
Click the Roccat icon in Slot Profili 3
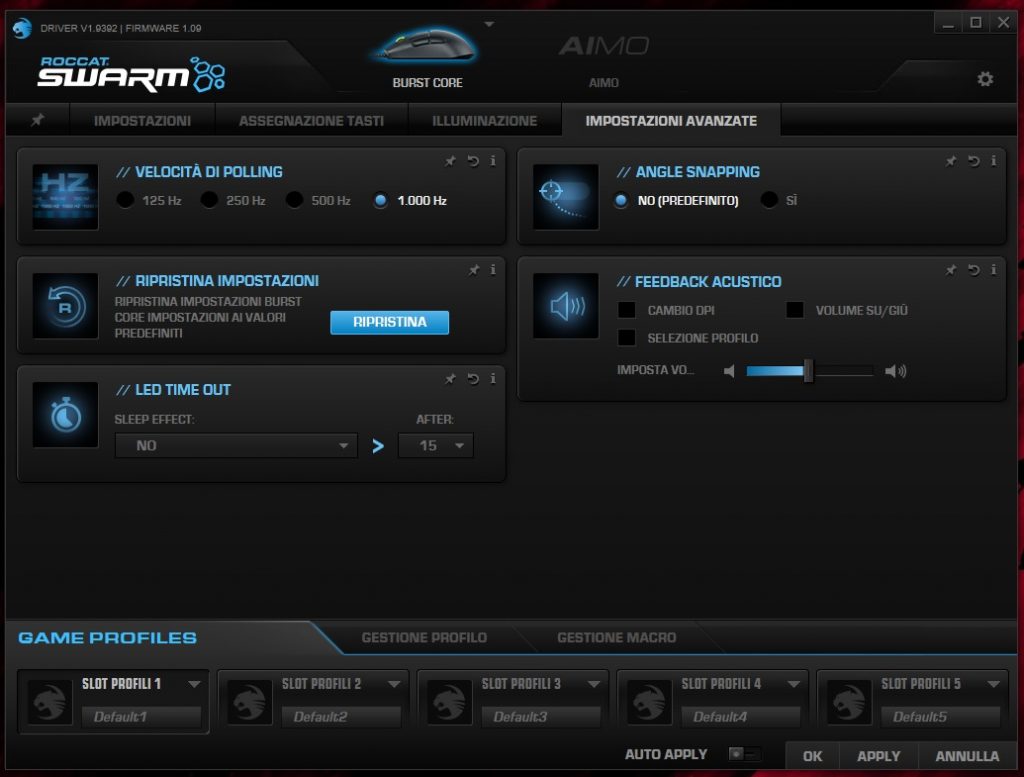[449, 702]
